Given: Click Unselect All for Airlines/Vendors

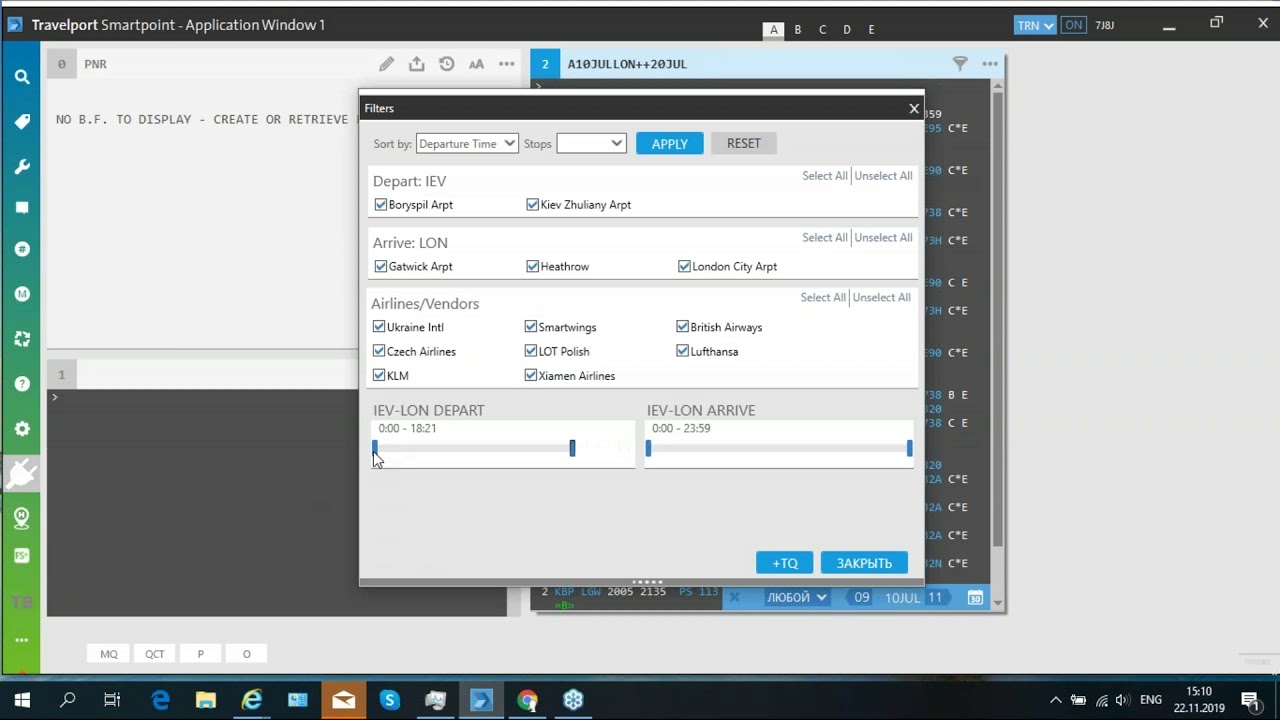Looking at the screenshot, I should click(x=881, y=298).
